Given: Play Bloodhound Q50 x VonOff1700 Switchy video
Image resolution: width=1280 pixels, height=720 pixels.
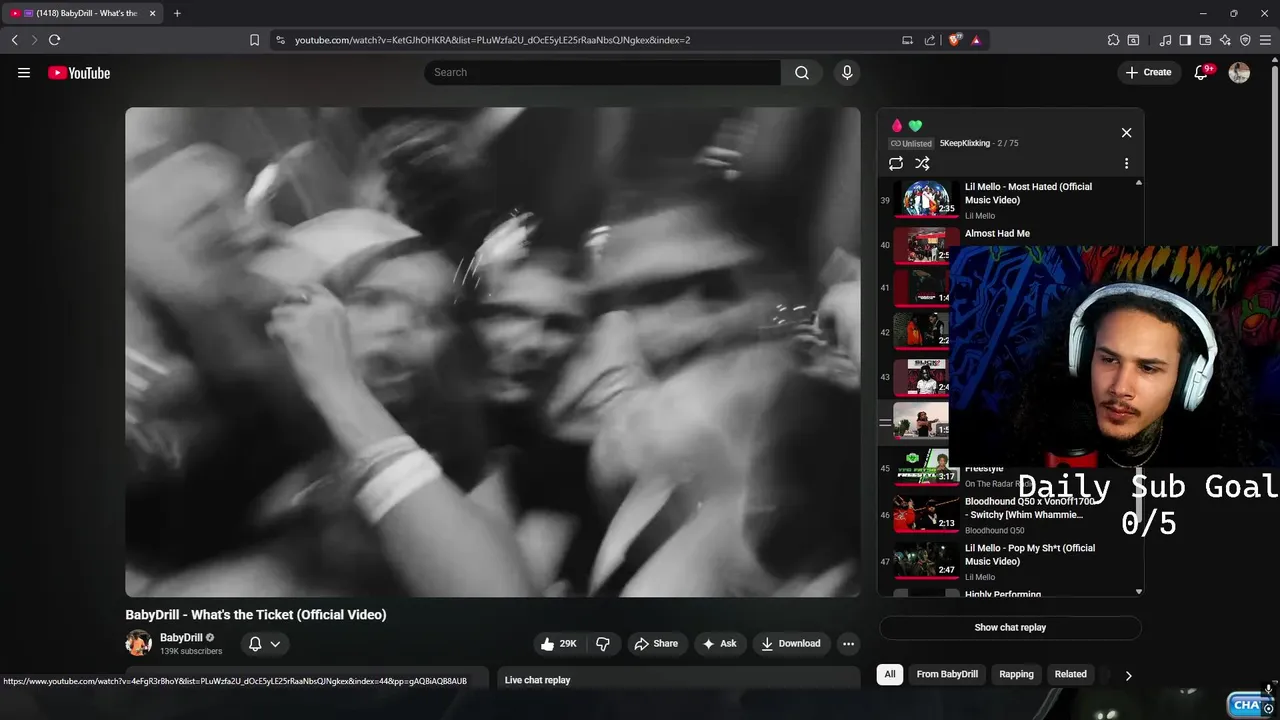Looking at the screenshot, I should pos(926,515).
